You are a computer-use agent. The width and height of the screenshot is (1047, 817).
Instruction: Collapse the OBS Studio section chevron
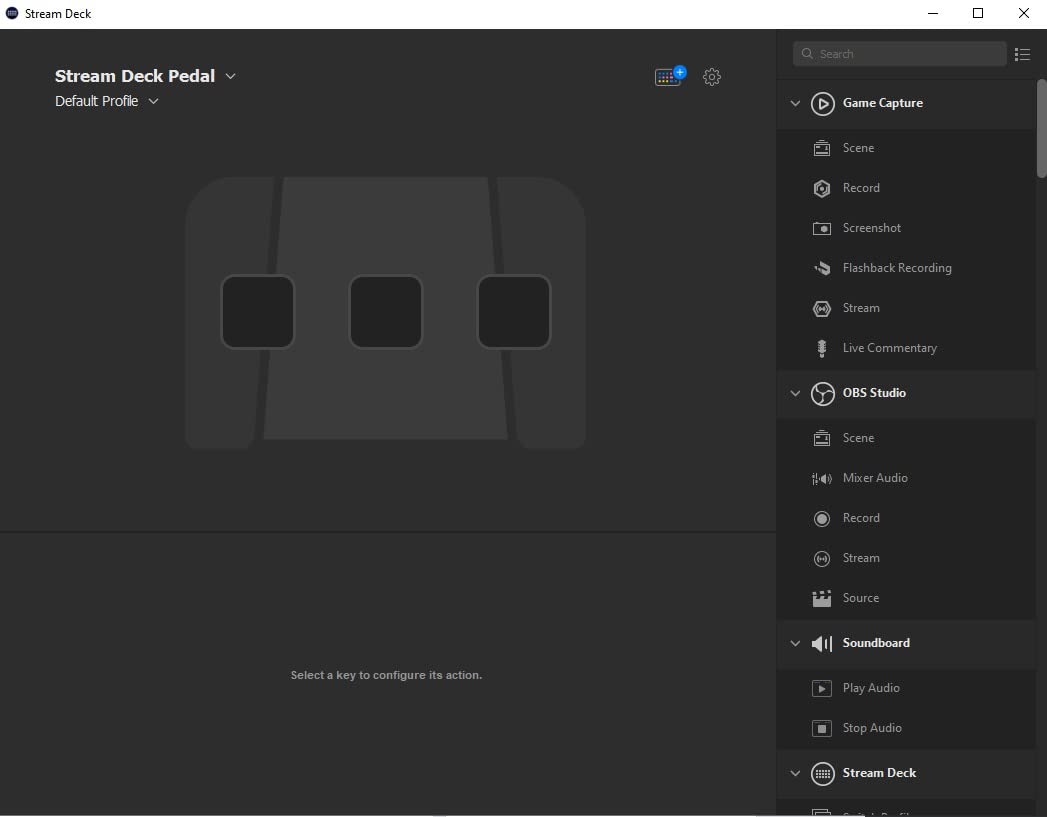(795, 393)
